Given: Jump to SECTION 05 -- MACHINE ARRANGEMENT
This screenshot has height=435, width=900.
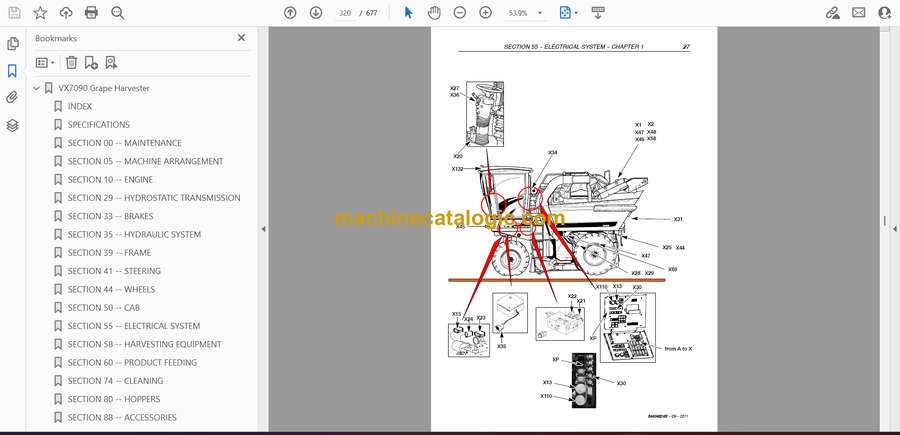Looking at the screenshot, I should pos(145,161).
